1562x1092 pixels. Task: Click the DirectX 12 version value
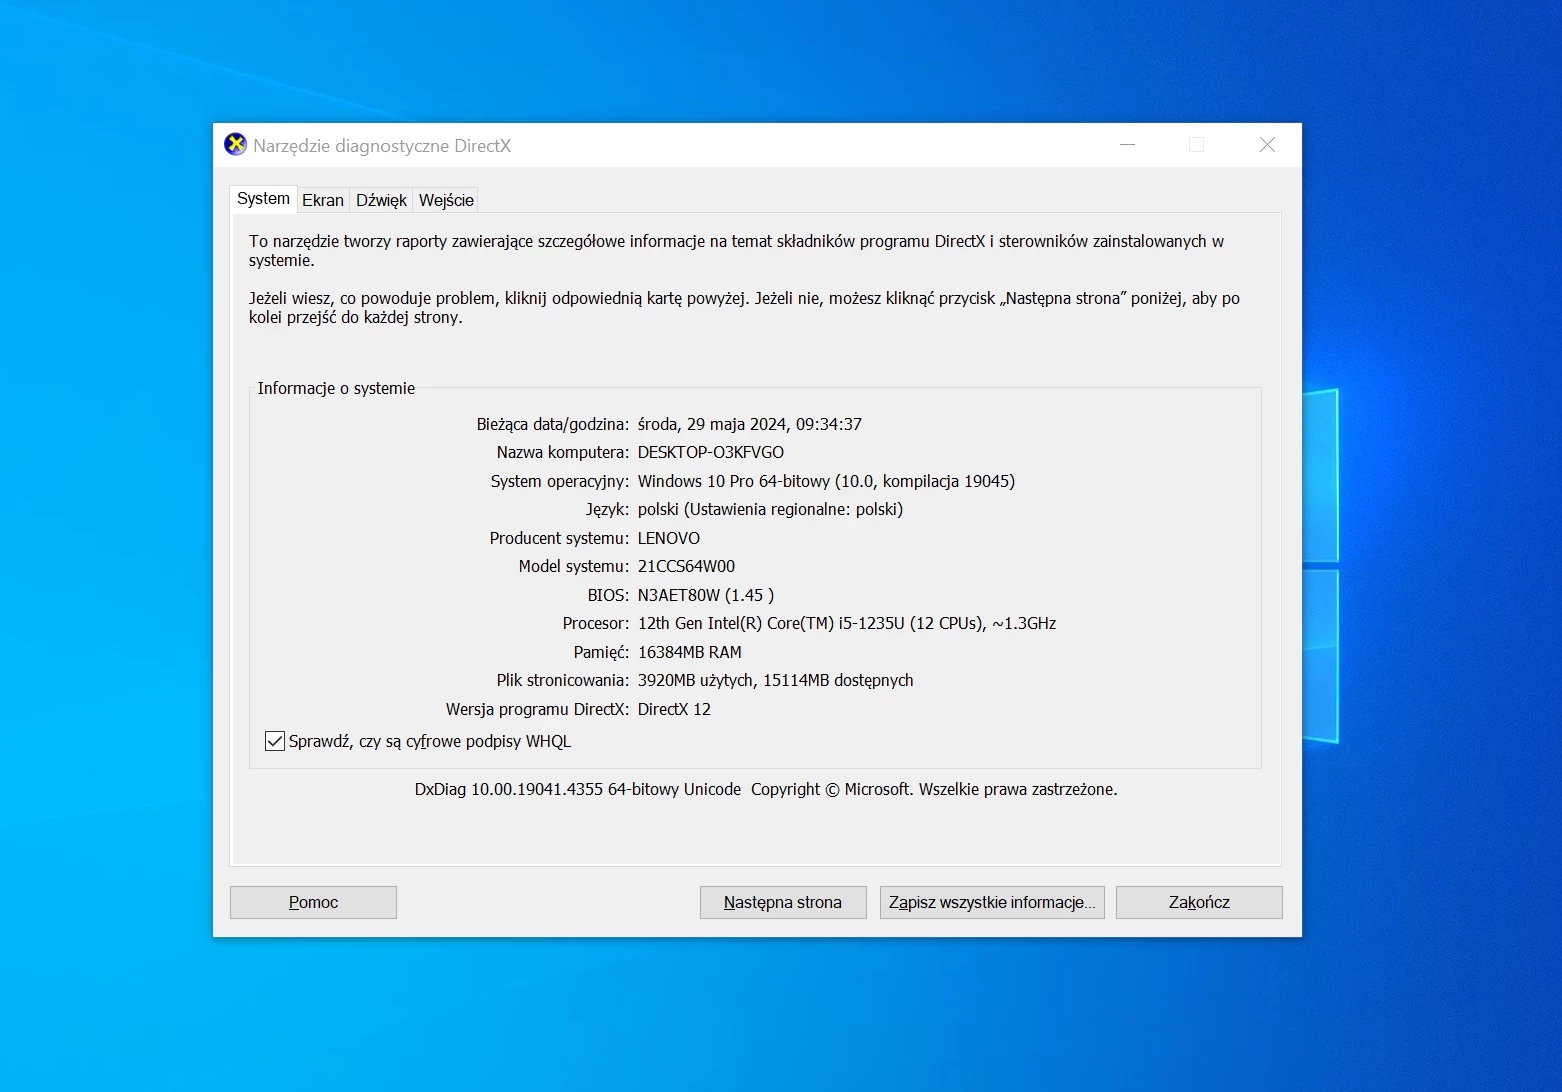674,709
